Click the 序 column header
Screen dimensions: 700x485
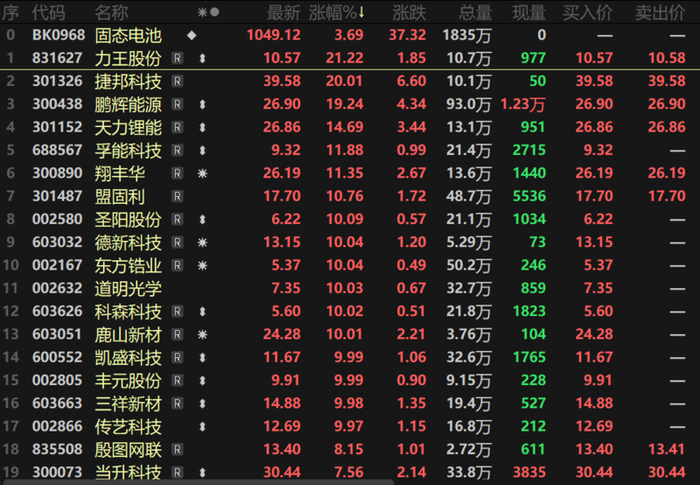point(10,13)
